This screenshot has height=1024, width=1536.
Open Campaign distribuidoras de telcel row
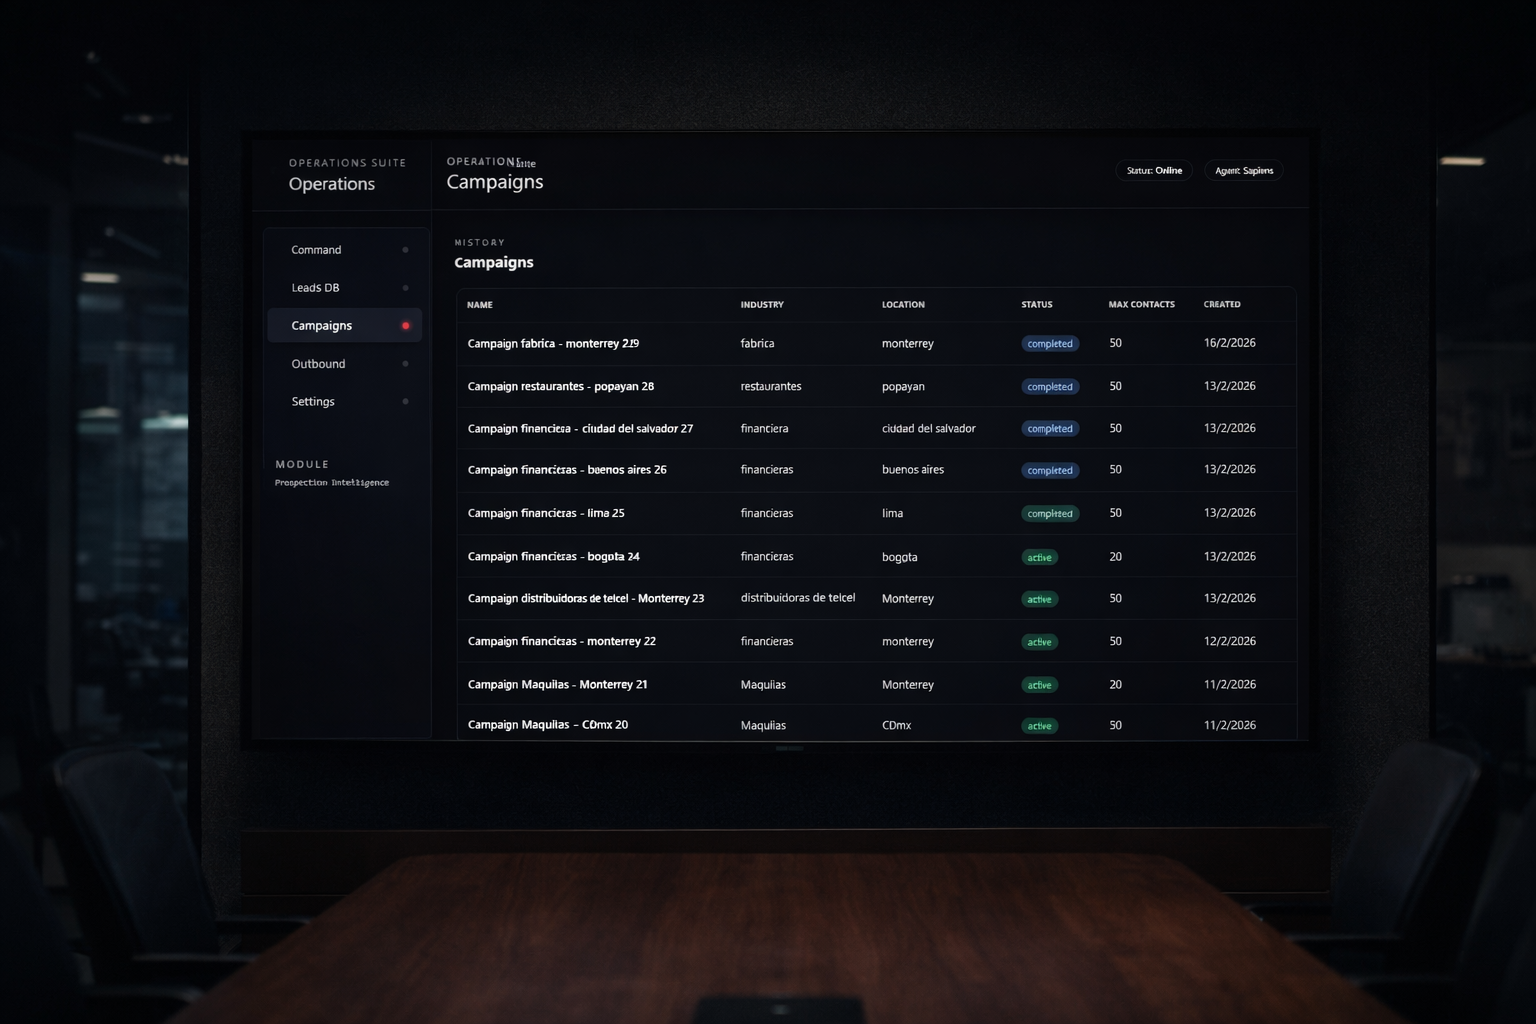(x=585, y=599)
